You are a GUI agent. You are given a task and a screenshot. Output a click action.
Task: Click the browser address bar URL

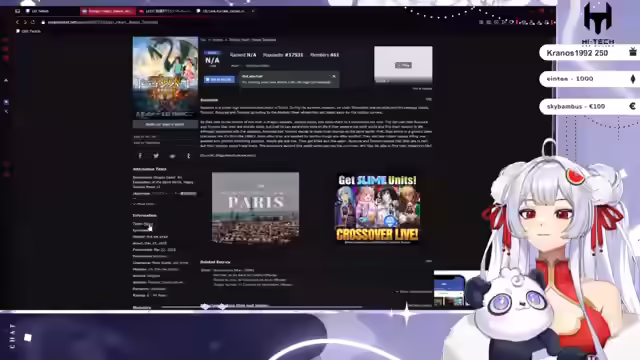point(102,22)
